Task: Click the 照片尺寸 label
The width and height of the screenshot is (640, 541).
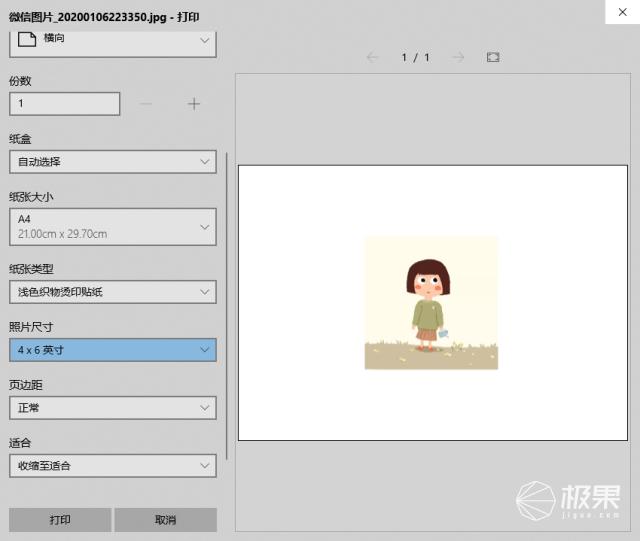Action: coord(31,327)
